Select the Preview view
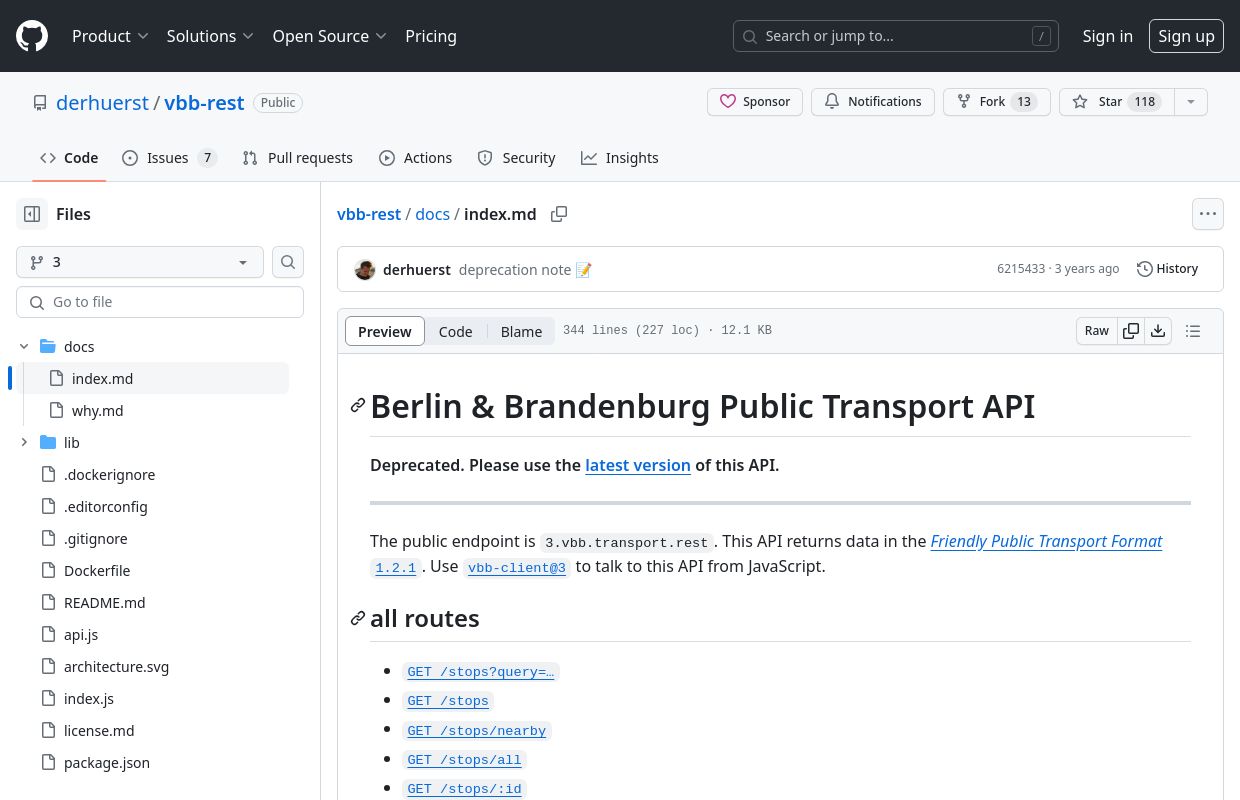Viewport: 1240px width, 800px height. tap(385, 331)
